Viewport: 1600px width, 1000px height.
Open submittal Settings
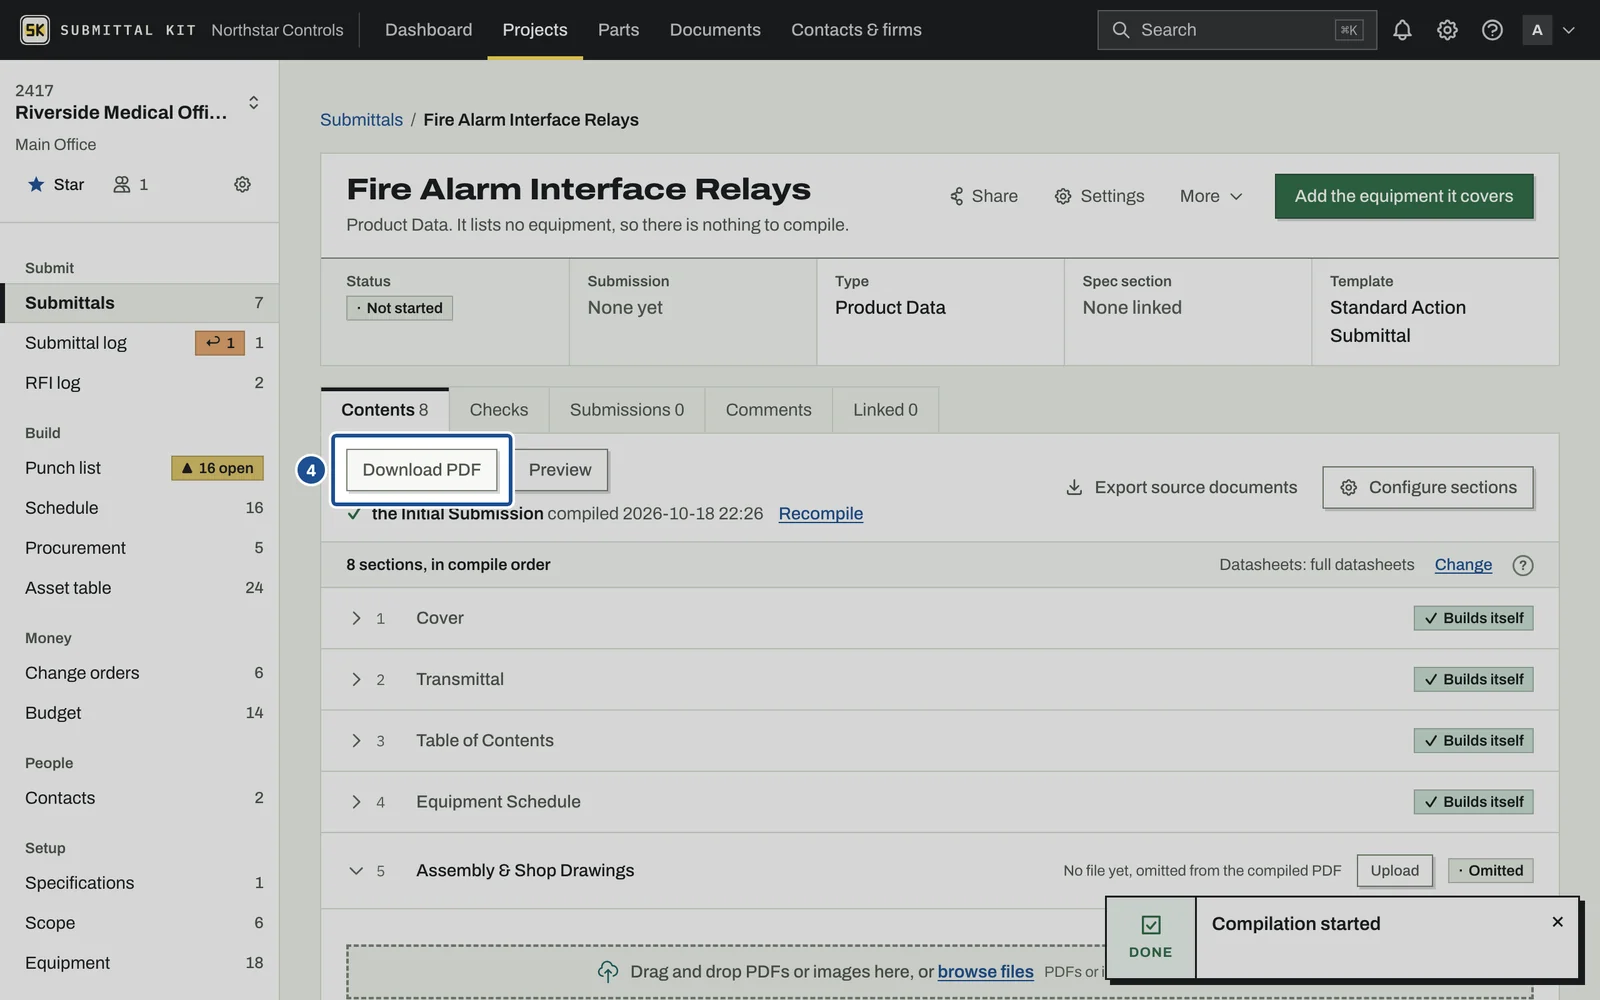pyautogui.click(x=1099, y=196)
